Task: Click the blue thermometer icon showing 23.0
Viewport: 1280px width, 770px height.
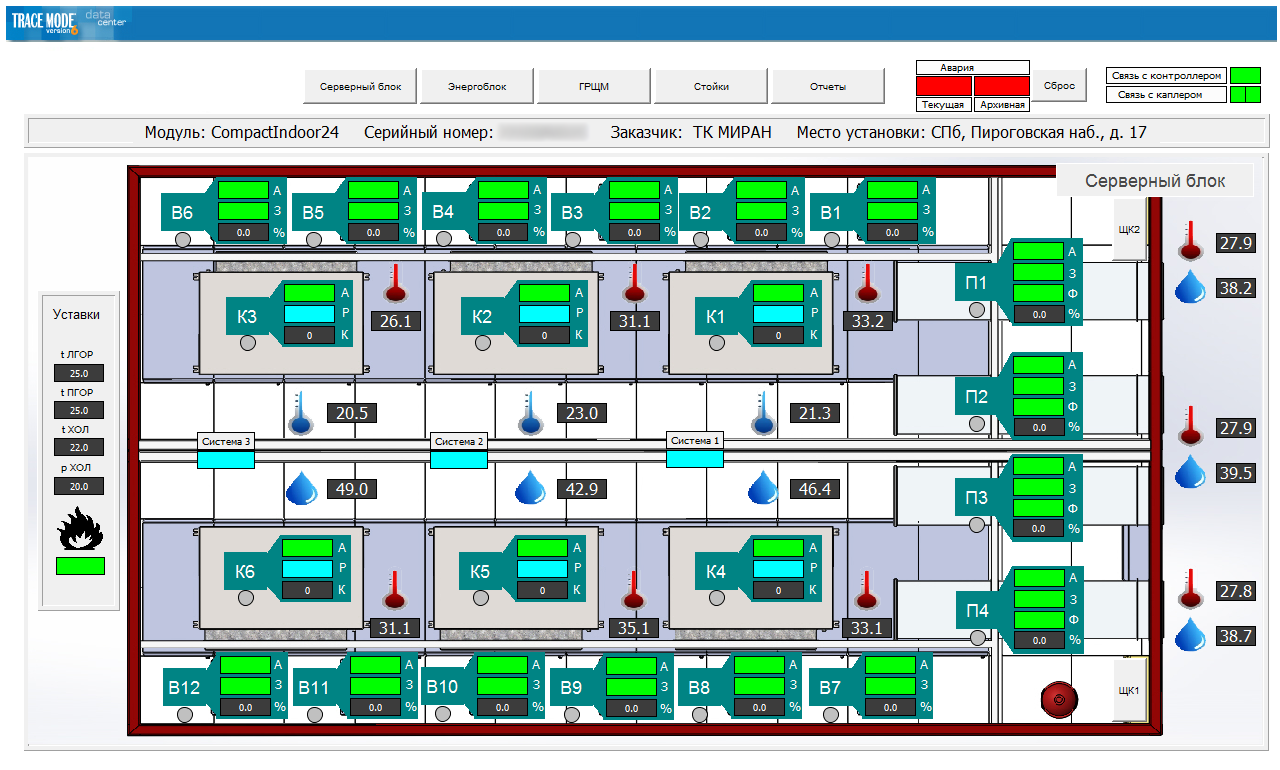Action: [x=529, y=413]
